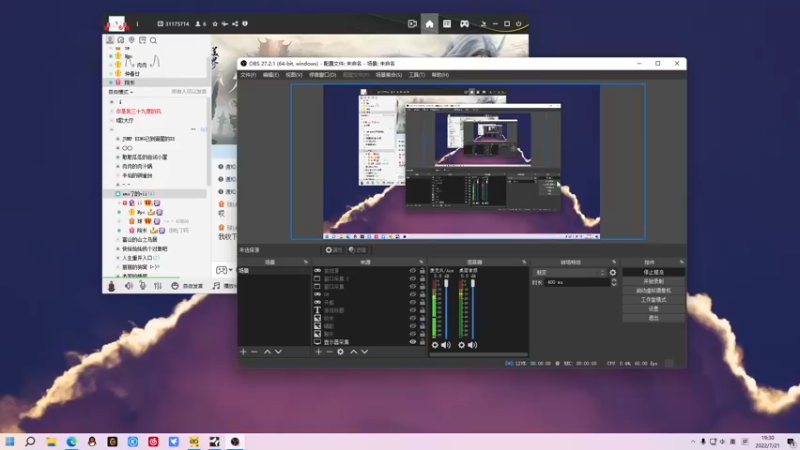Open transition properties gear next to 渐变
The image size is (800, 450).
pyautogui.click(x=613, y=272)
